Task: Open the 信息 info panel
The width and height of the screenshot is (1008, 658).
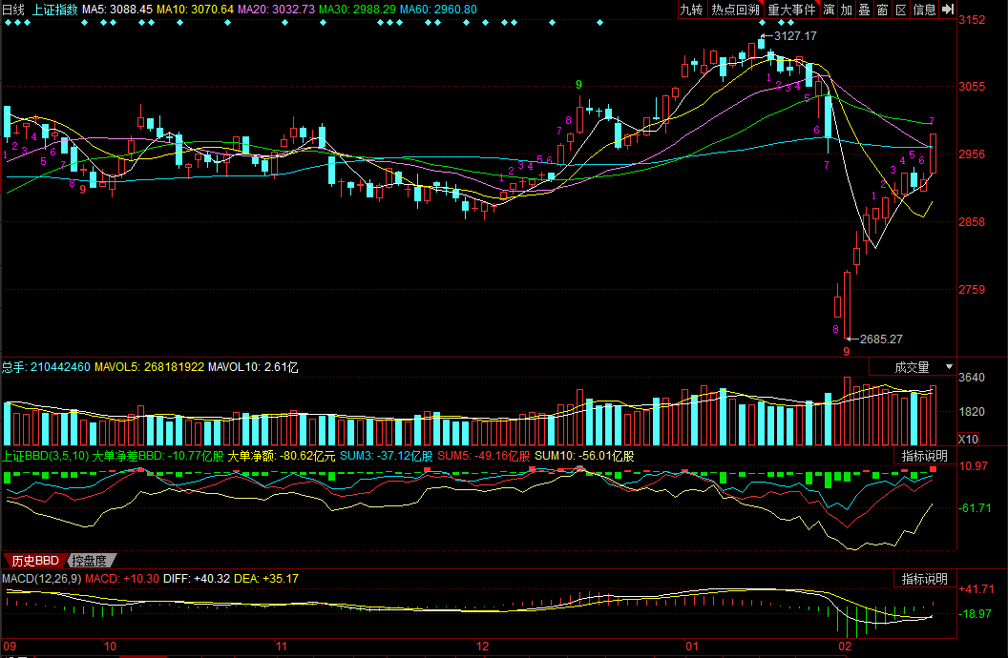Action: pyautogui.click(x=924, y=9)
